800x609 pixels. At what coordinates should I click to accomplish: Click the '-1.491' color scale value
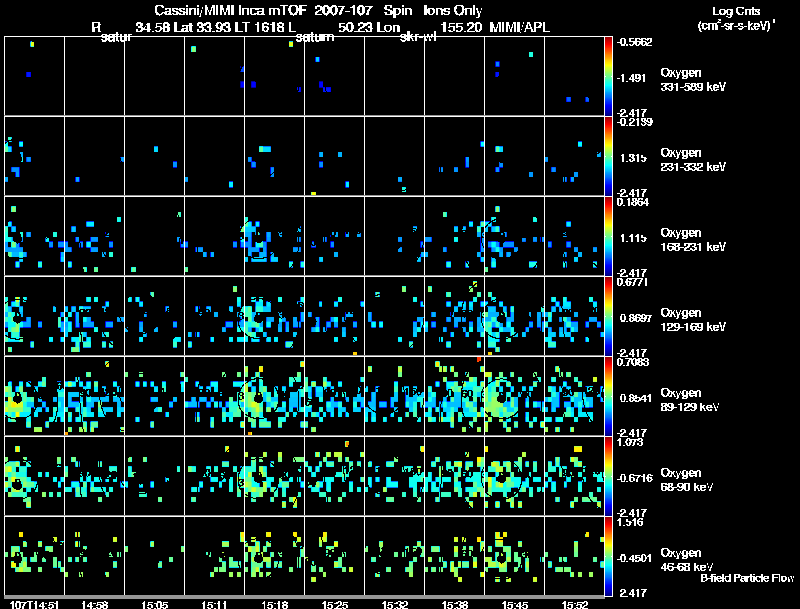click(x=632, y=78)
